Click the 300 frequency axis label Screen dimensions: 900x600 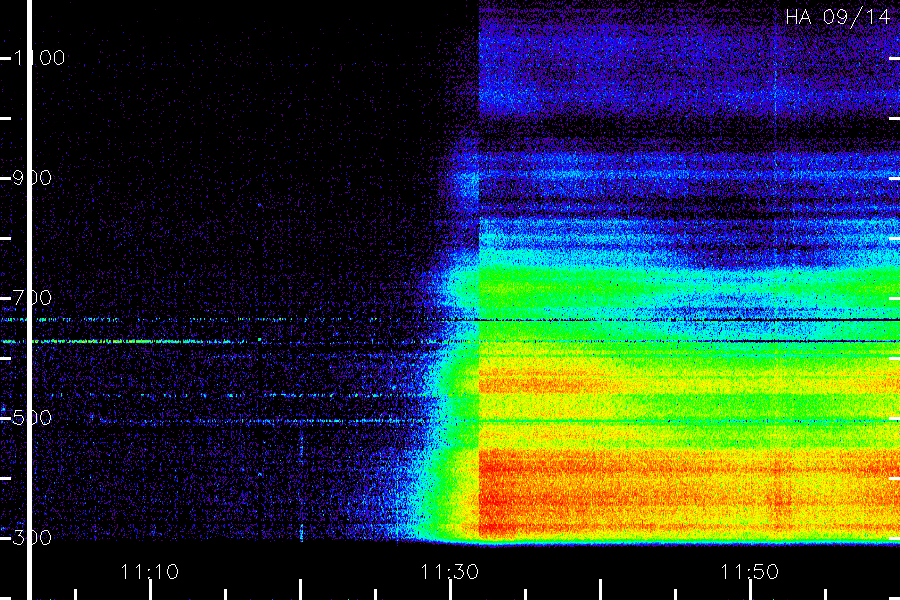click(x=32, y=538)
